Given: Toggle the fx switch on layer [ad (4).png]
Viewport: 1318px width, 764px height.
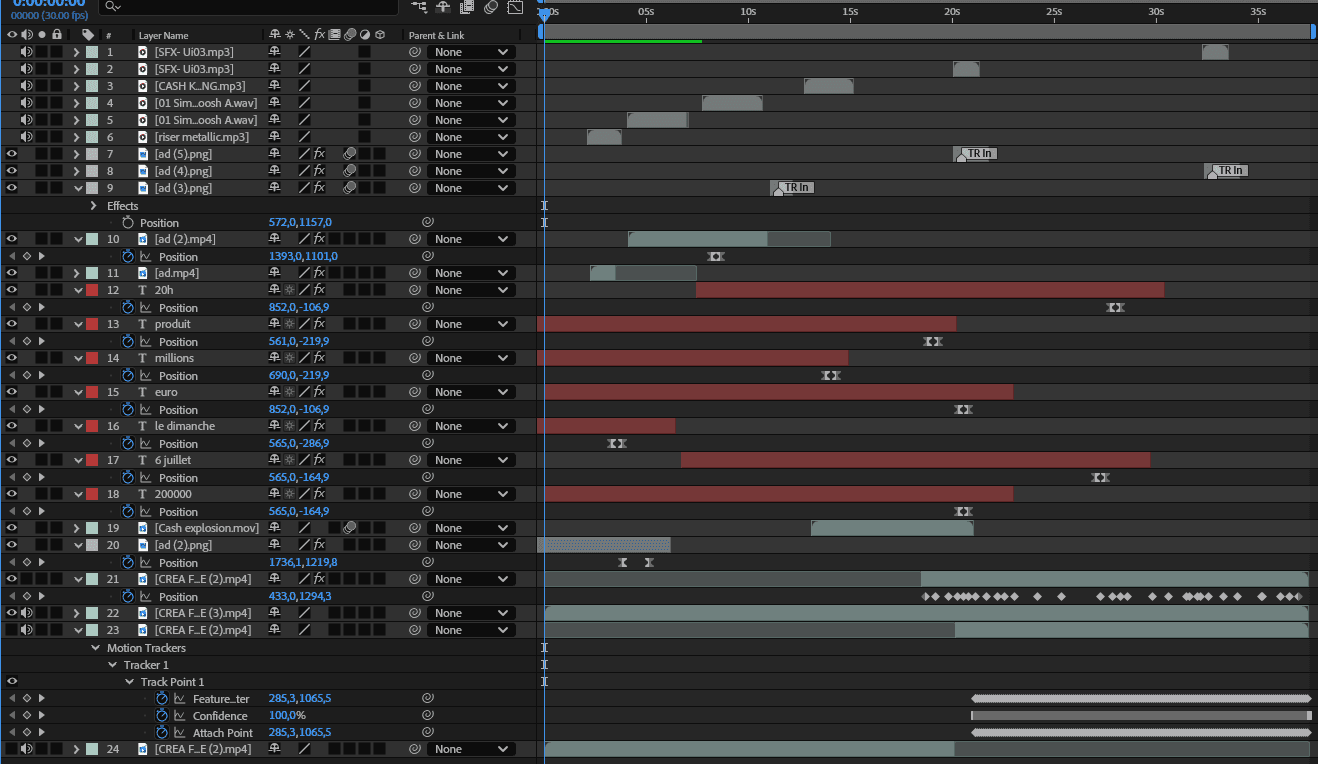Looking at the screenshot, I should point(319,171).
